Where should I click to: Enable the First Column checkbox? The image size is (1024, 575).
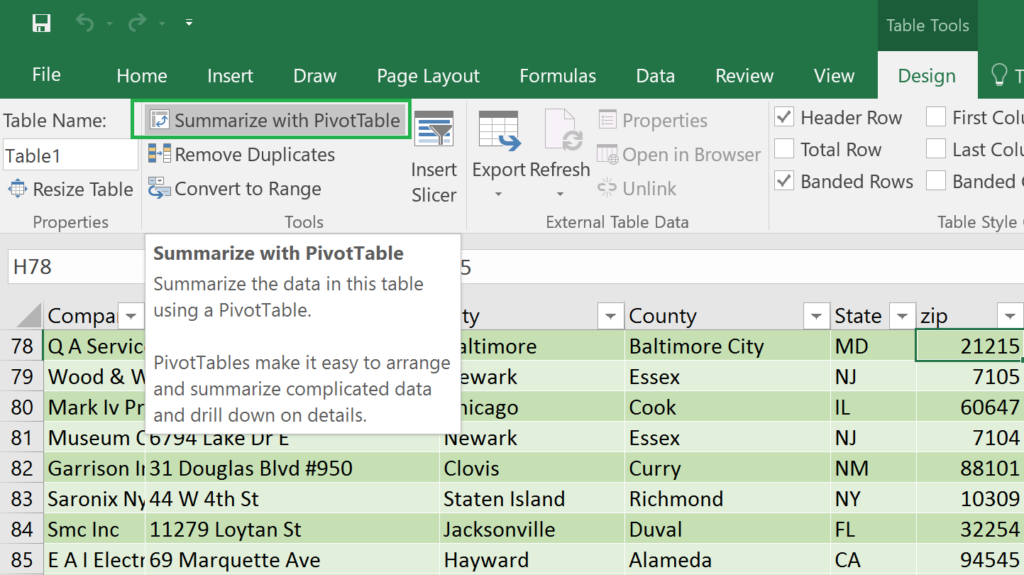(x=936, y=118)
